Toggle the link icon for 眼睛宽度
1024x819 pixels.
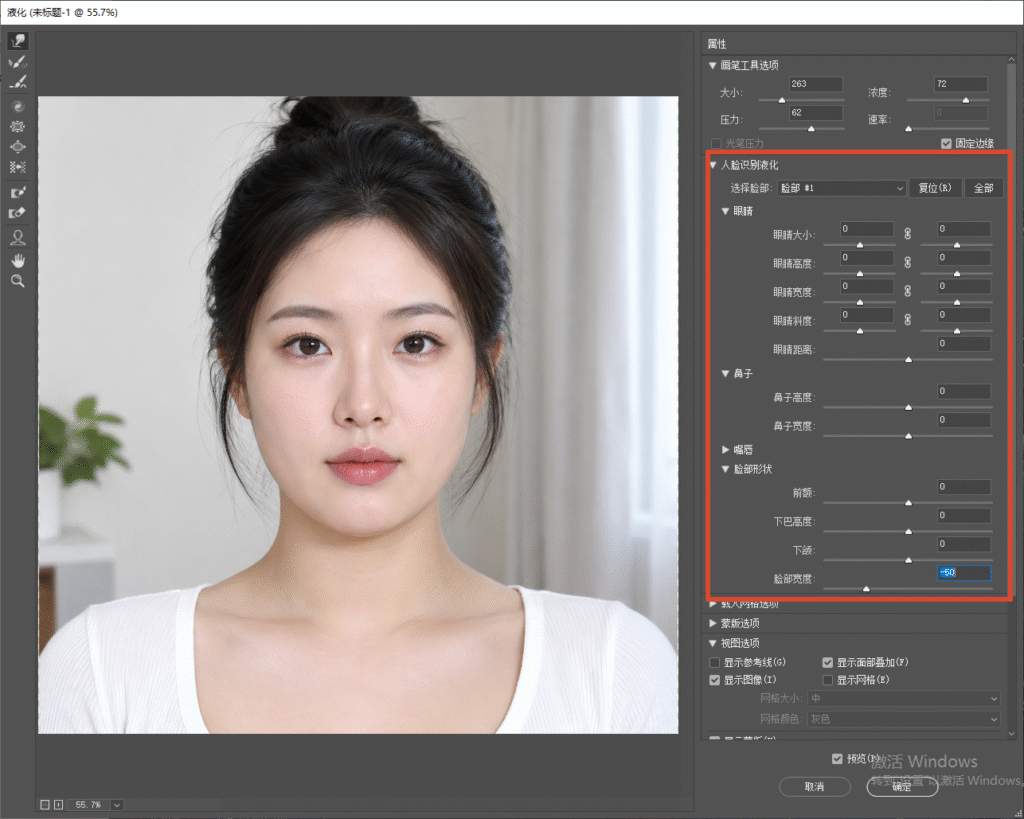pyautogui.click(x=907, y=291)
